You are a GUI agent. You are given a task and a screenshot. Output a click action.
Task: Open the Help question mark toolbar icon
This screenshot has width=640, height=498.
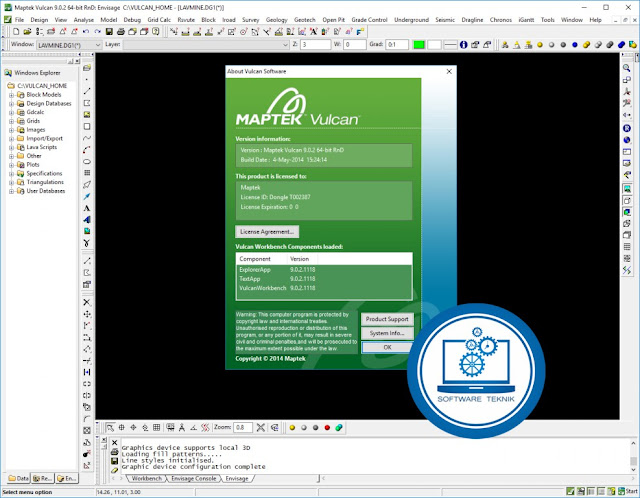click(x=156, y=31)
